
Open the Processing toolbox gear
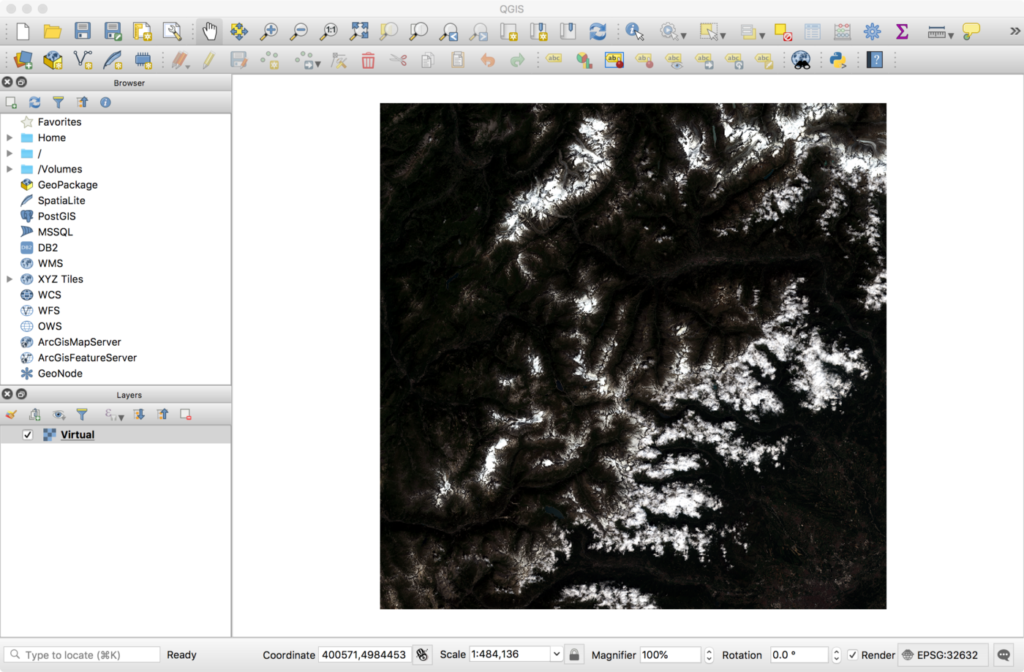872,31
